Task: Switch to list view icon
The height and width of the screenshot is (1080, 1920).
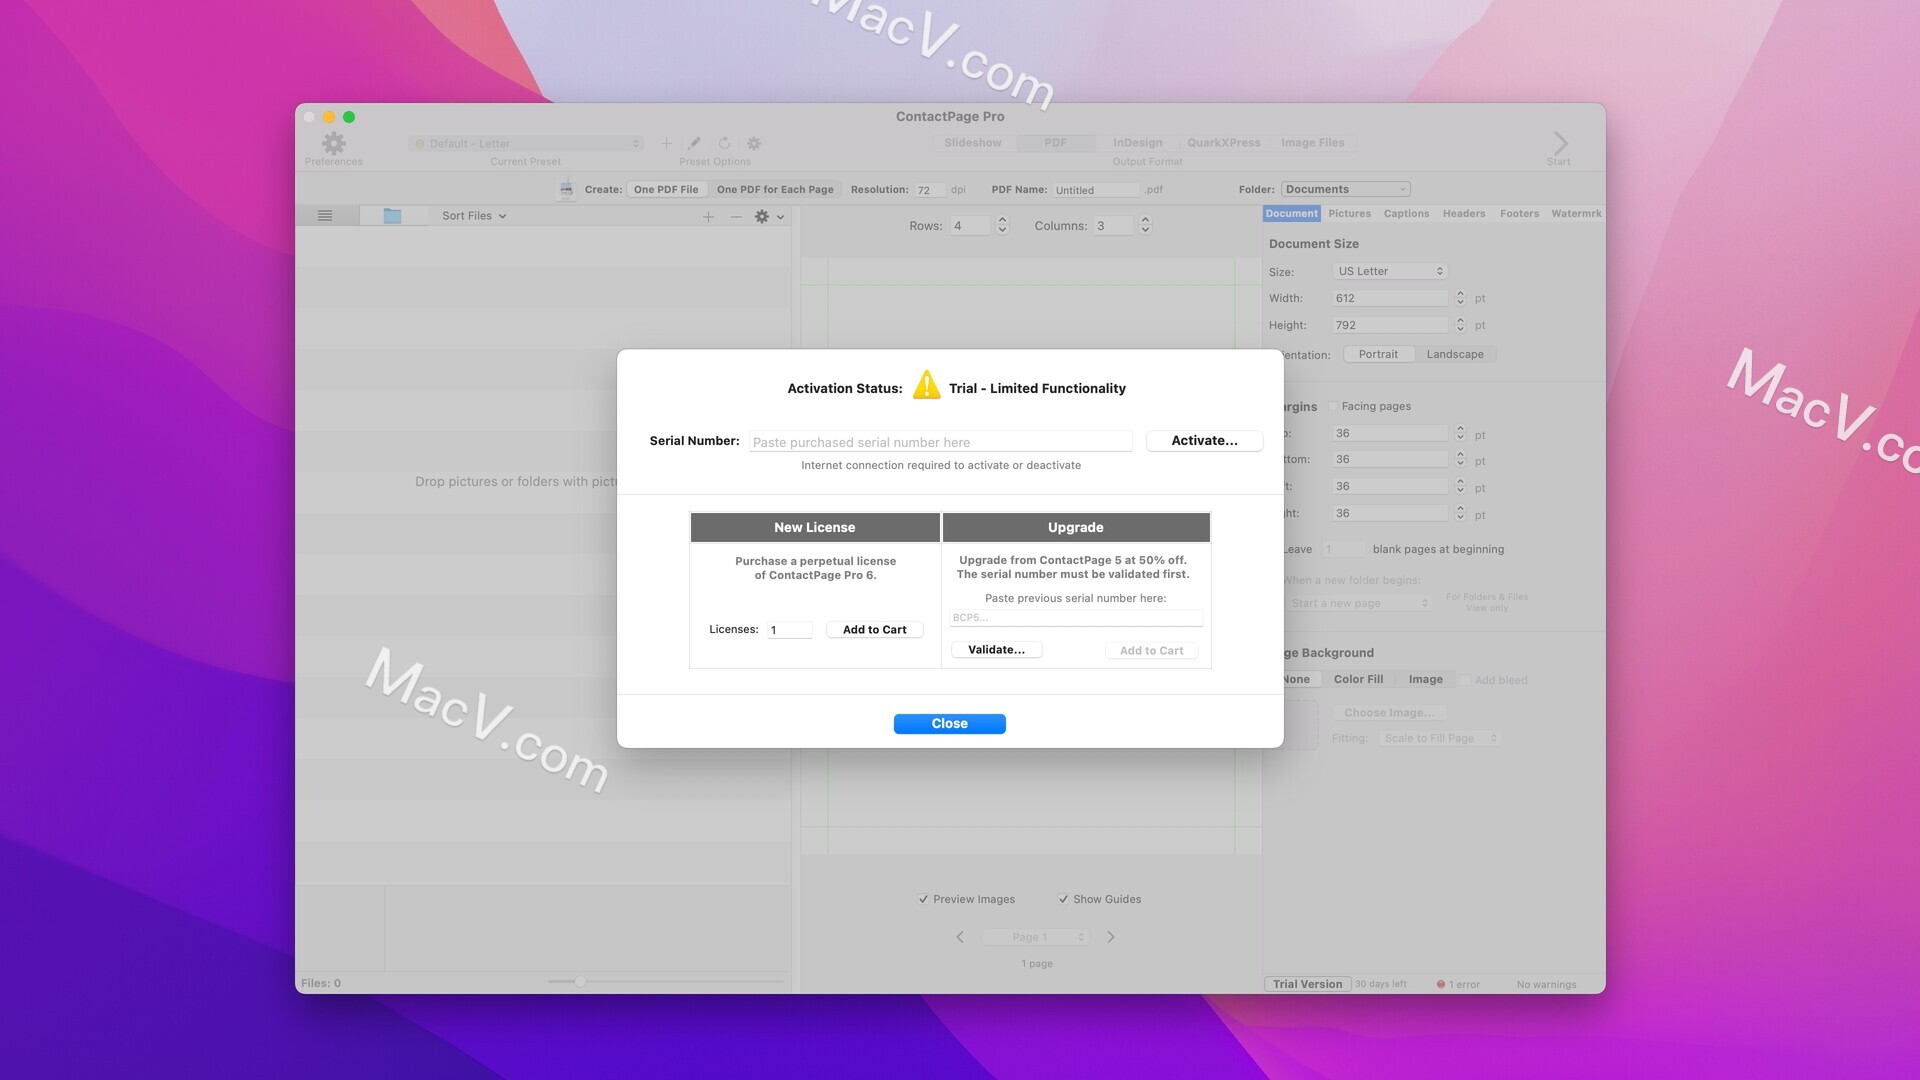Action: click(x=325, y=216)
